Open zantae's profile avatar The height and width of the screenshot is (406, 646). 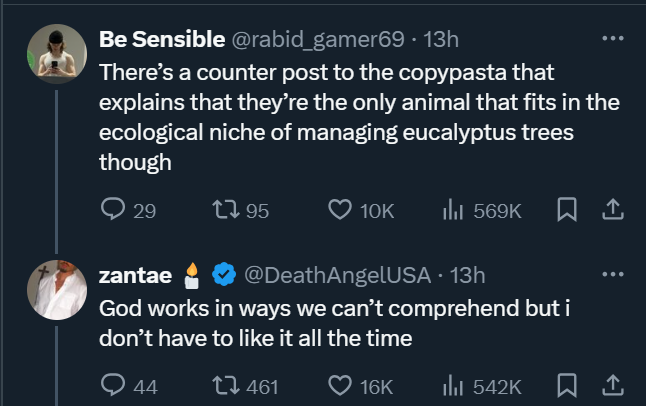pos(54,289)
